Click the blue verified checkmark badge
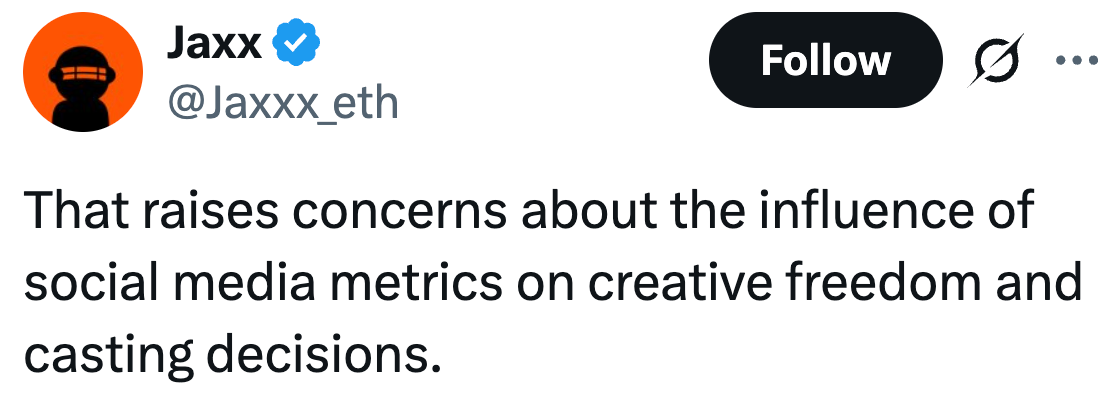The height and width of the screenshot is (404, 1112). [x=298, y=43]
